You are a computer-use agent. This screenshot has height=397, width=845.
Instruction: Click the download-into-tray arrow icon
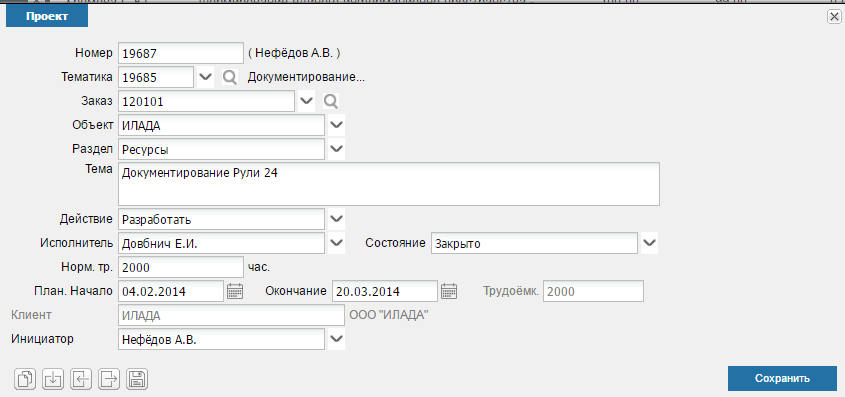[x=52, y=379]
